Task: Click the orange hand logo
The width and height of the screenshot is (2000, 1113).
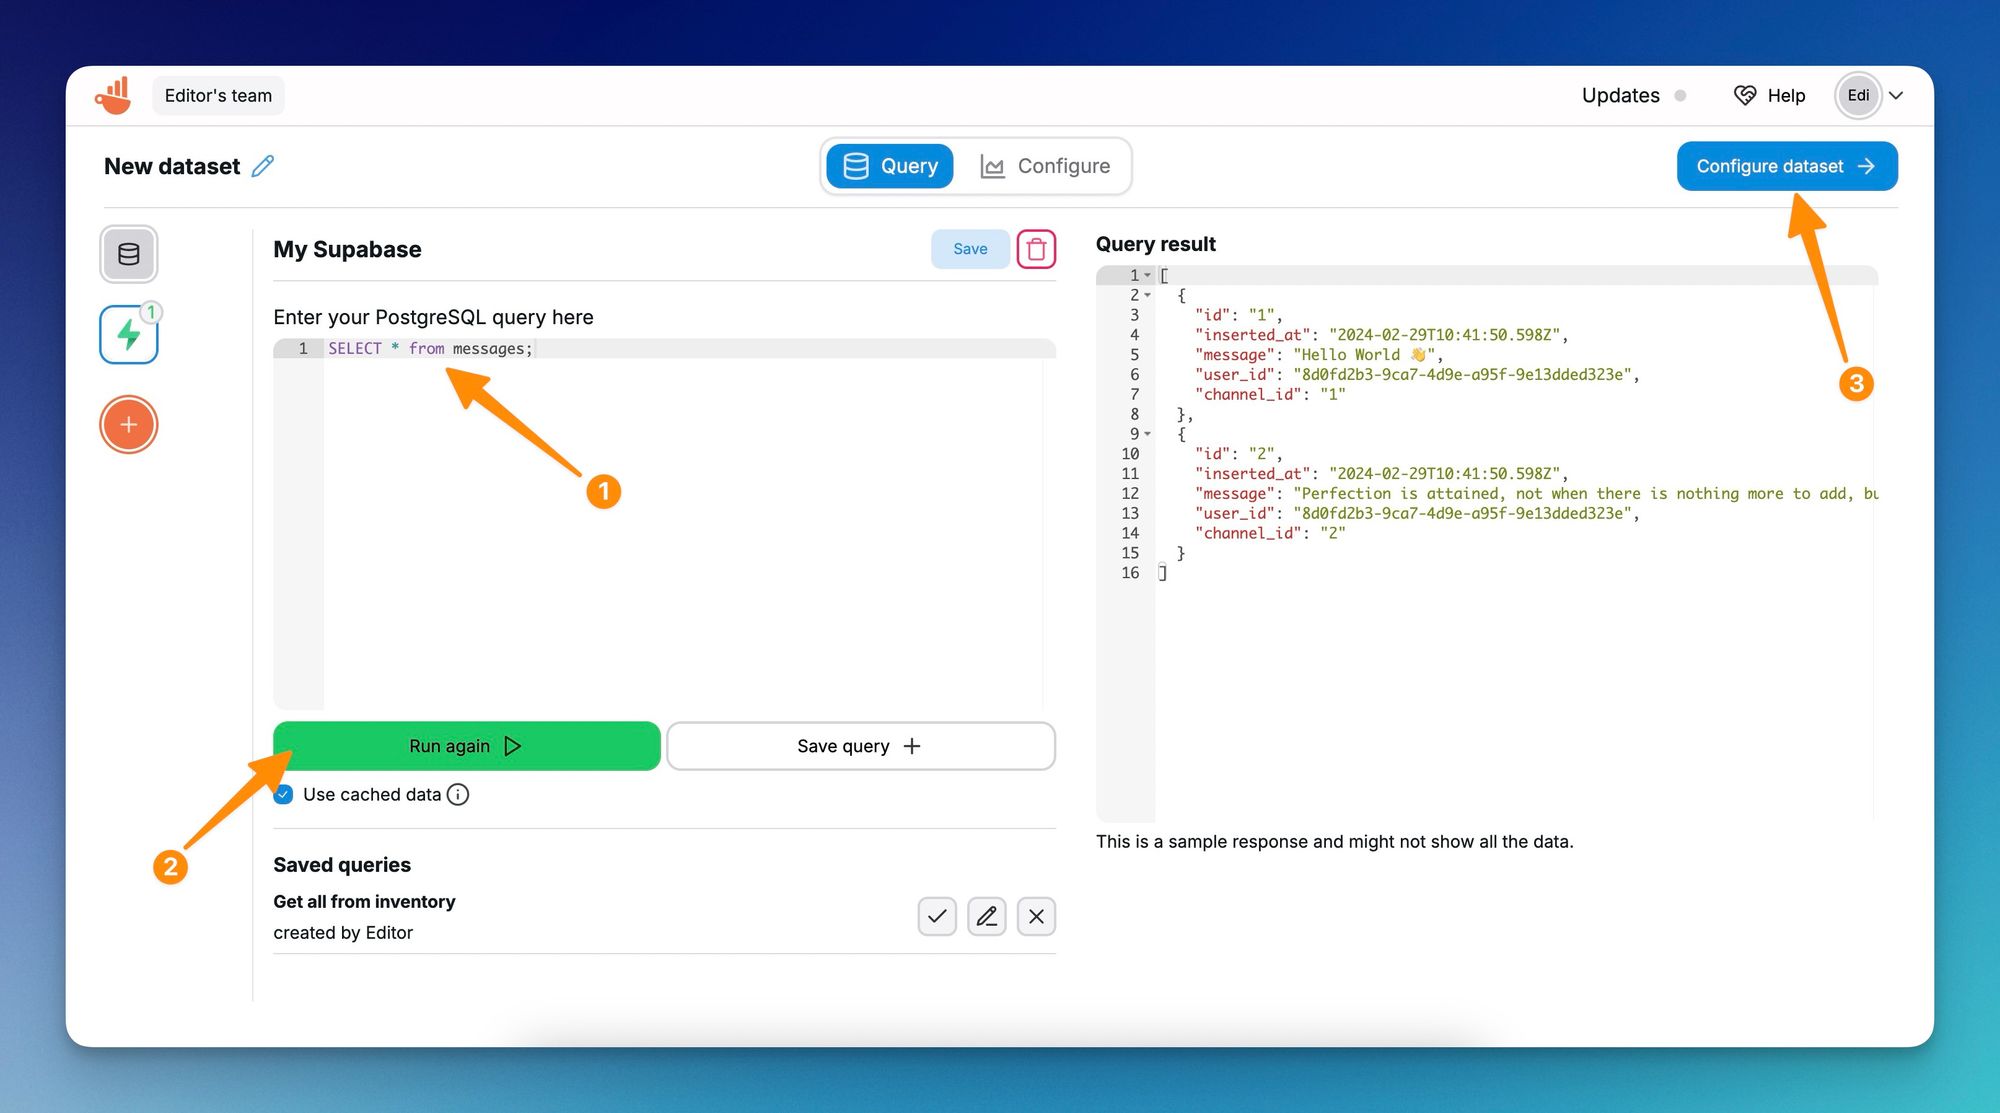Action: (114, 96)
